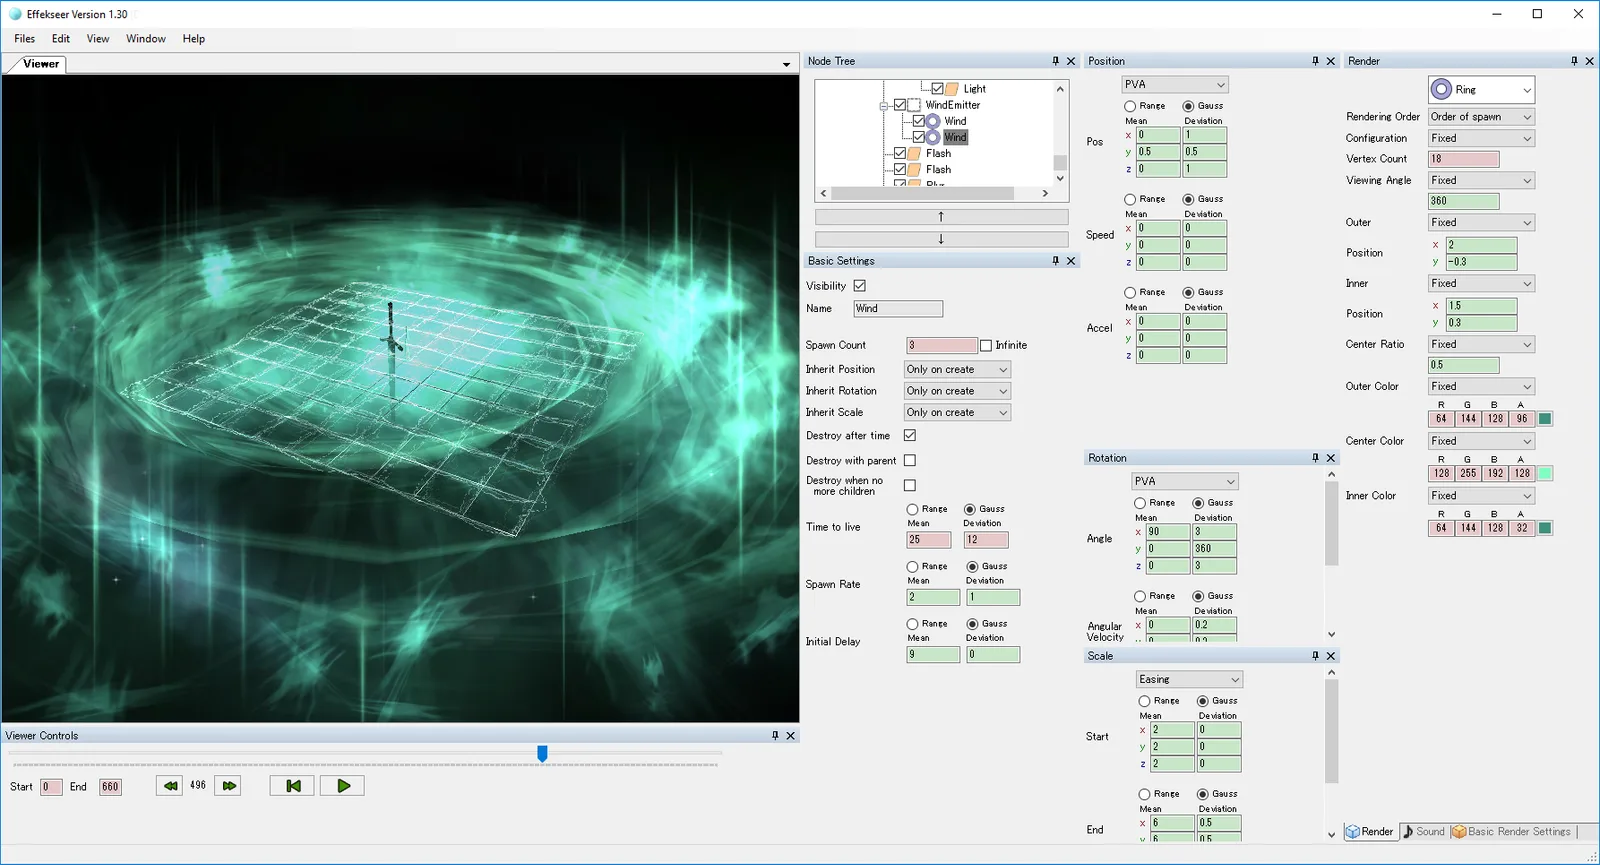Pin the Position panel
Image resolution: width=1600 pixels, height=865 pixels.
click(x=1315, y=61)
